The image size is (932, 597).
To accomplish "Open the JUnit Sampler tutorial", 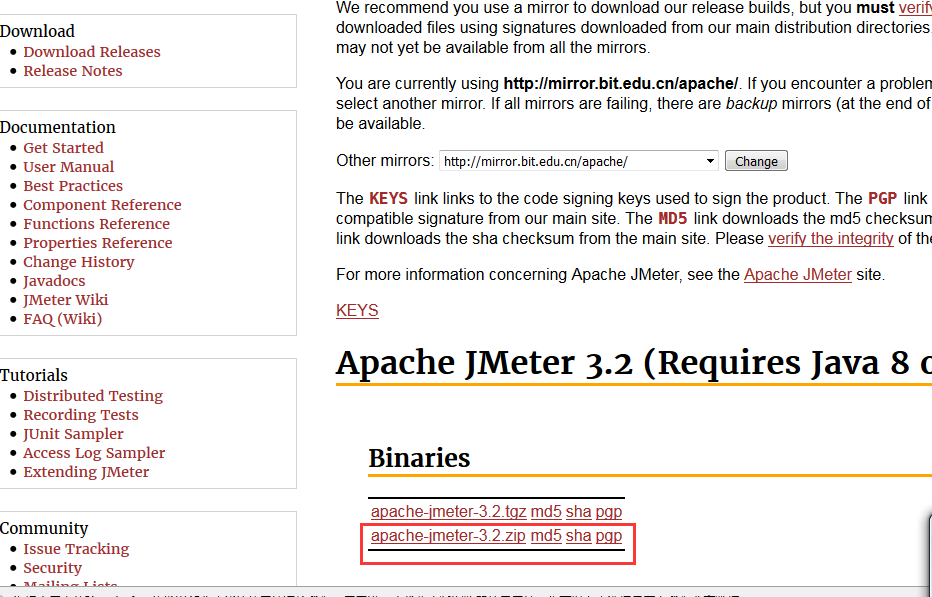I will coord(73,433).
